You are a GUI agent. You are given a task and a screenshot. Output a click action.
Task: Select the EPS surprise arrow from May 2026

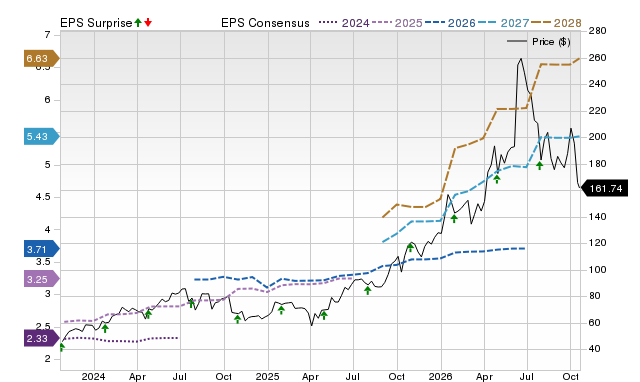497,179
